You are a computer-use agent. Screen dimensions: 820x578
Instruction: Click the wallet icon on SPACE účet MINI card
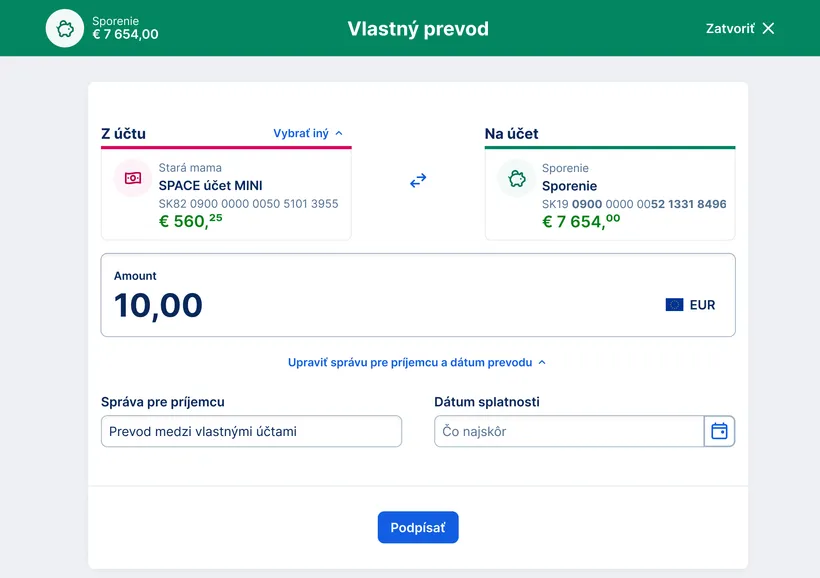click(x=132, y=178)
